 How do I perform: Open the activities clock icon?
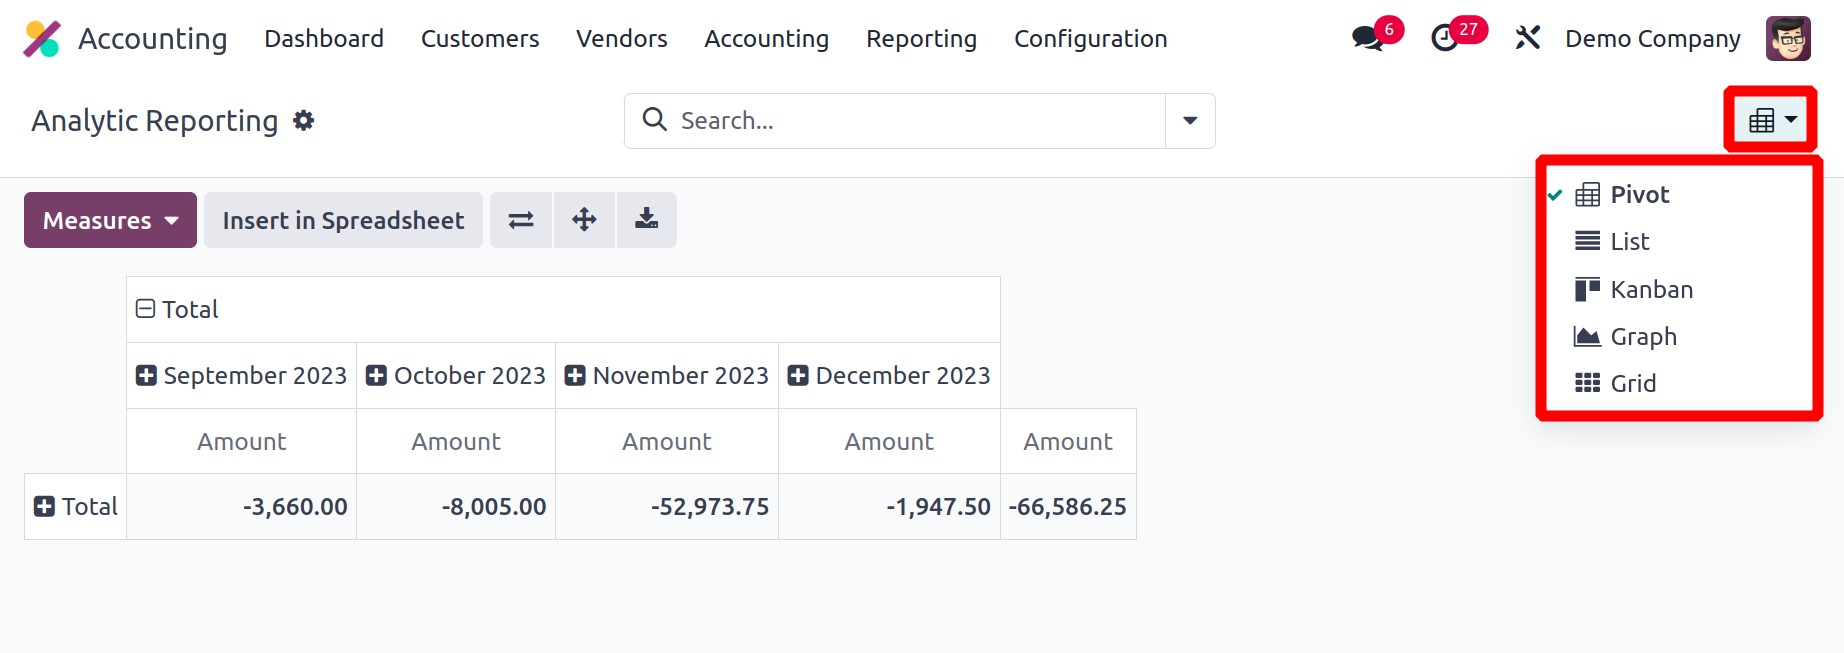(1445, 39)
